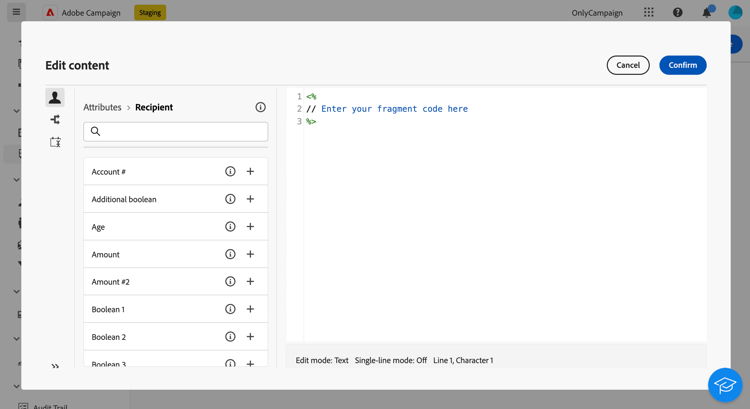Navigate to Attributes breadcrumb
750x409 pixels.
pyautogui.click(x=102, y=107)
